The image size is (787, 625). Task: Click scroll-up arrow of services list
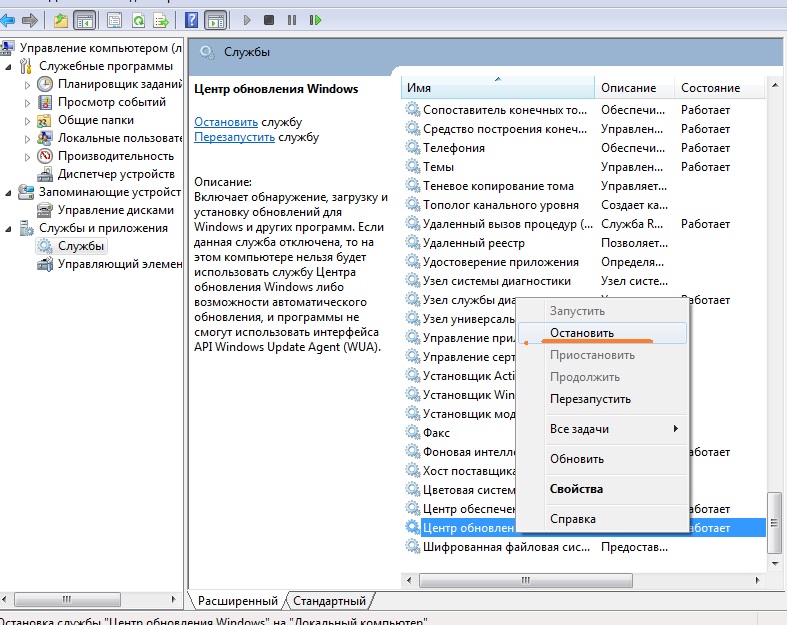[x=774, y=85]
